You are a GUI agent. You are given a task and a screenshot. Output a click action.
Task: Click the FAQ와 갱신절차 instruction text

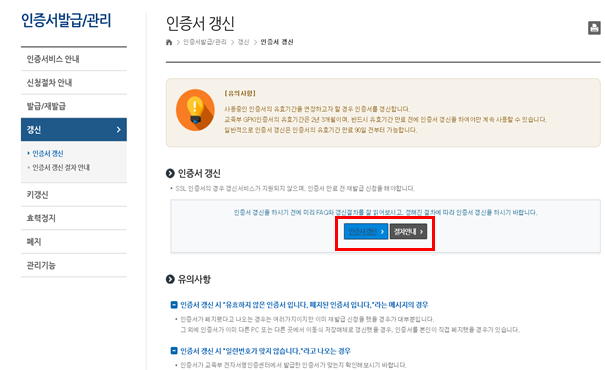point(385,212)
